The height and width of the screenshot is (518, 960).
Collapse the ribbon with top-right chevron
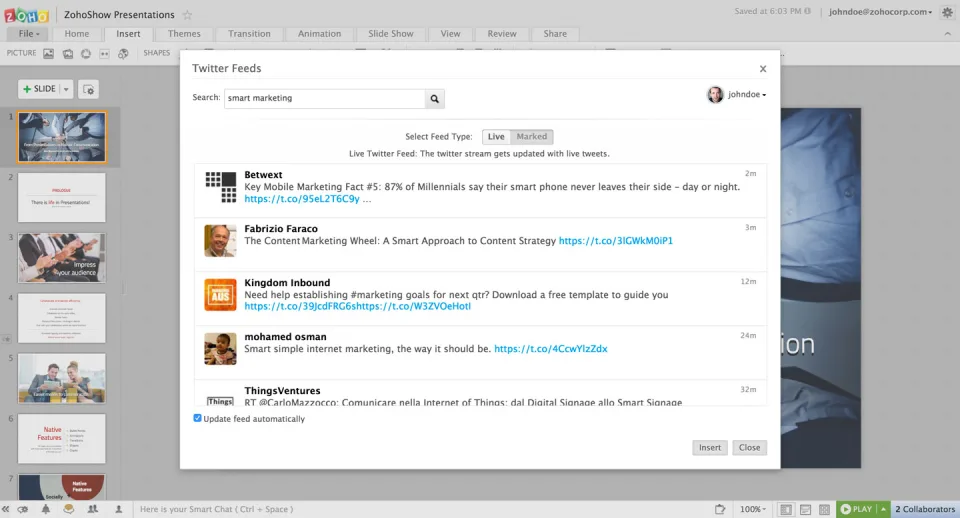click(948, 34)
